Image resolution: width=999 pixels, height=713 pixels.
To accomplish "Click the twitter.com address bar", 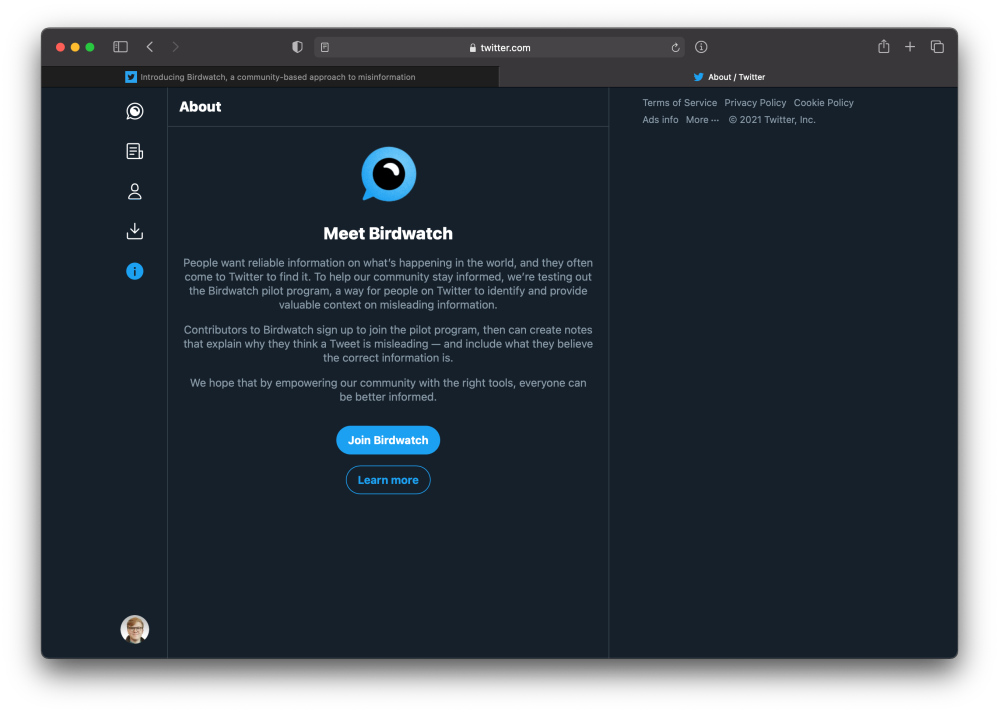I will (500, 47).
